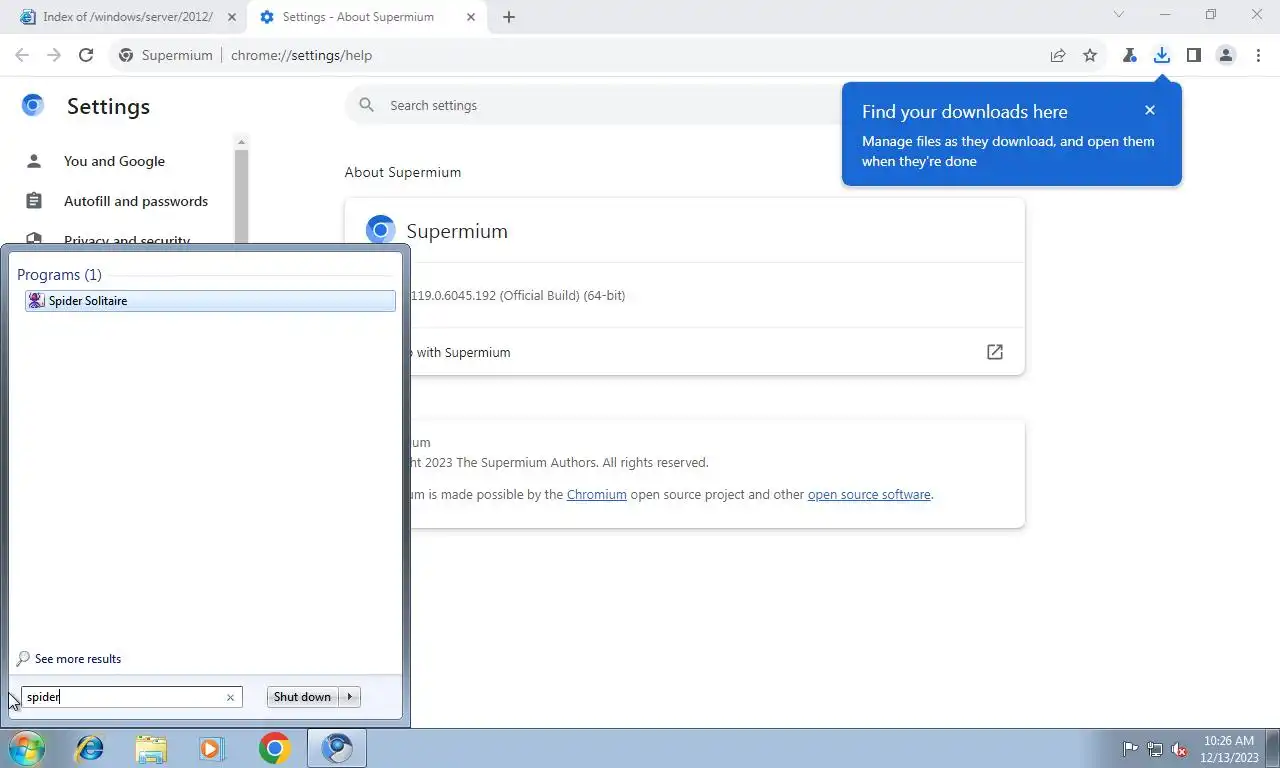1280x768 pixels.
Task: Go forward to the next page
Action: 54,55
